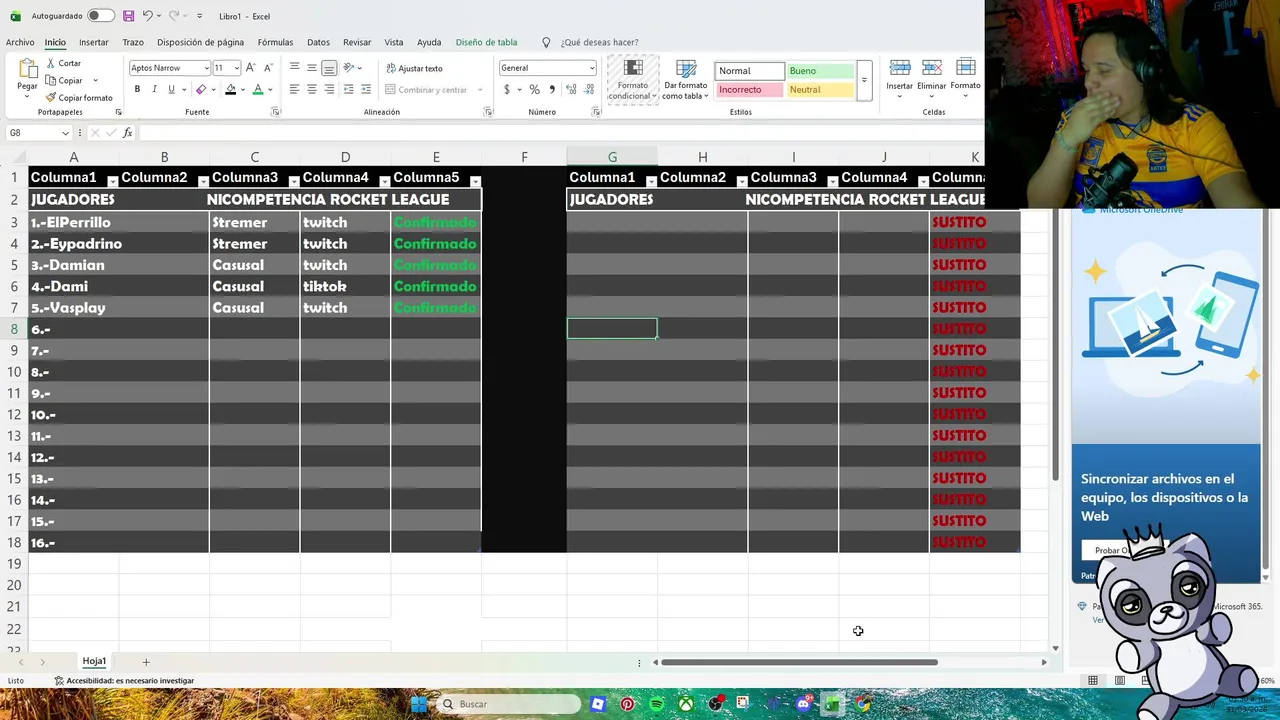Align cell text to the left

294,89
